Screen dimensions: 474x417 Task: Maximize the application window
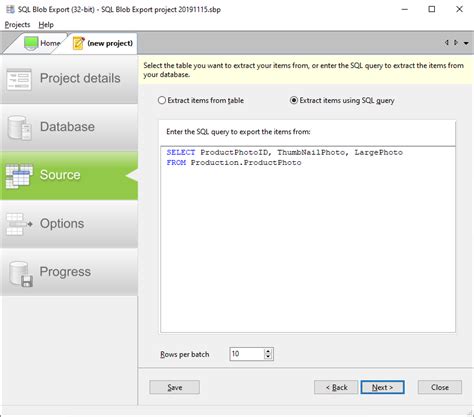coord(432,9)
